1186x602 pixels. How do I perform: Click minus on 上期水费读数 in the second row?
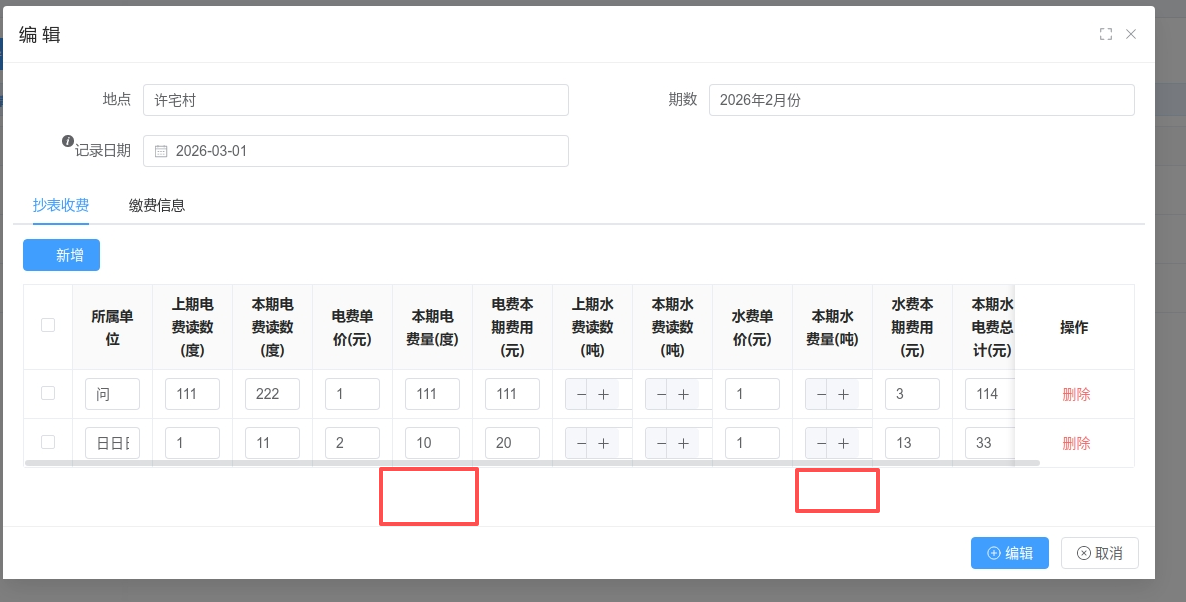pyautogui.click(x=581, y=443)
